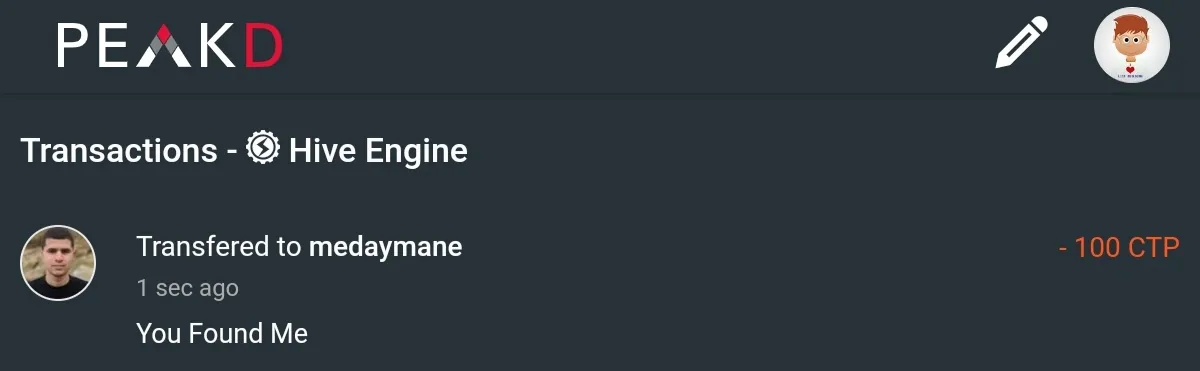Click the Hive Engine gear icon in heading
This screenshot has height=371, width=1200.
coord(262,149)
